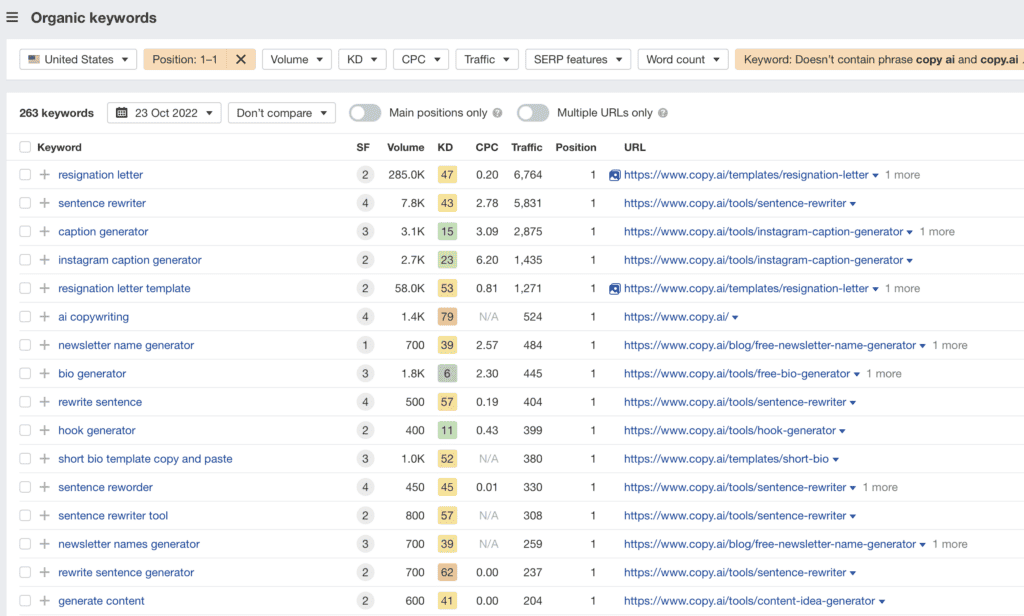Enable Multiple URLs only toggle
Screen dimensions: 1024x616
[x=532, y=113]
